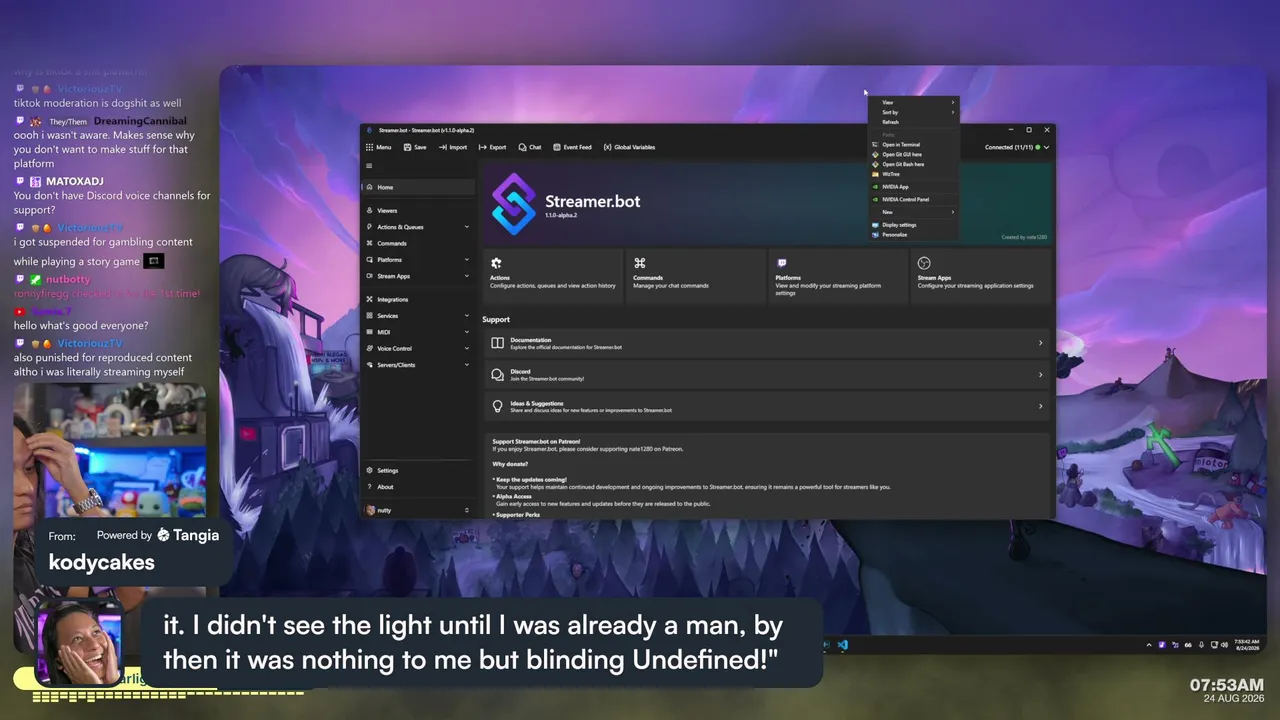Image resolution: width=1280 pixels, height=720 pixels.
Task: Click the Save toolbar button
Action: click(x=415, y=147)
